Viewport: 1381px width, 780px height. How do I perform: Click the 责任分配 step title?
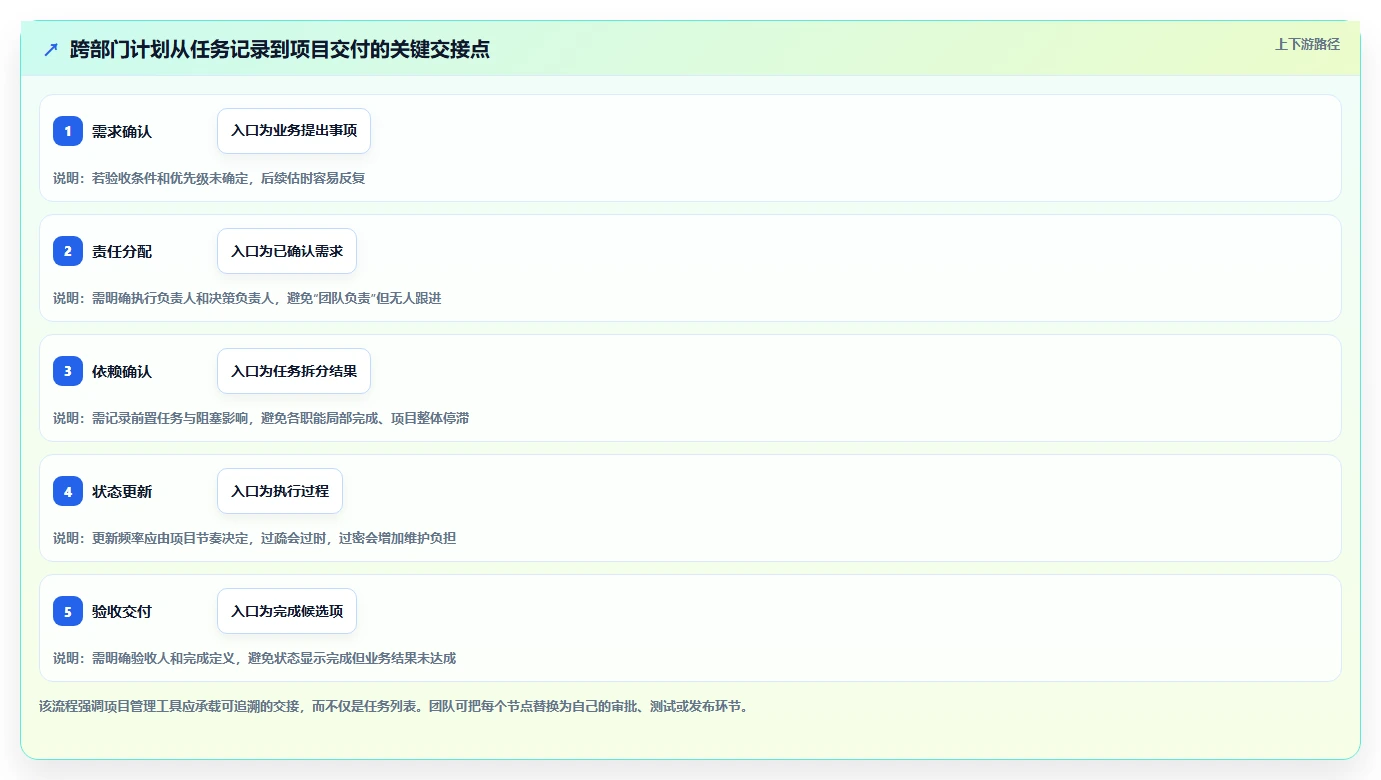coord(122,251)
